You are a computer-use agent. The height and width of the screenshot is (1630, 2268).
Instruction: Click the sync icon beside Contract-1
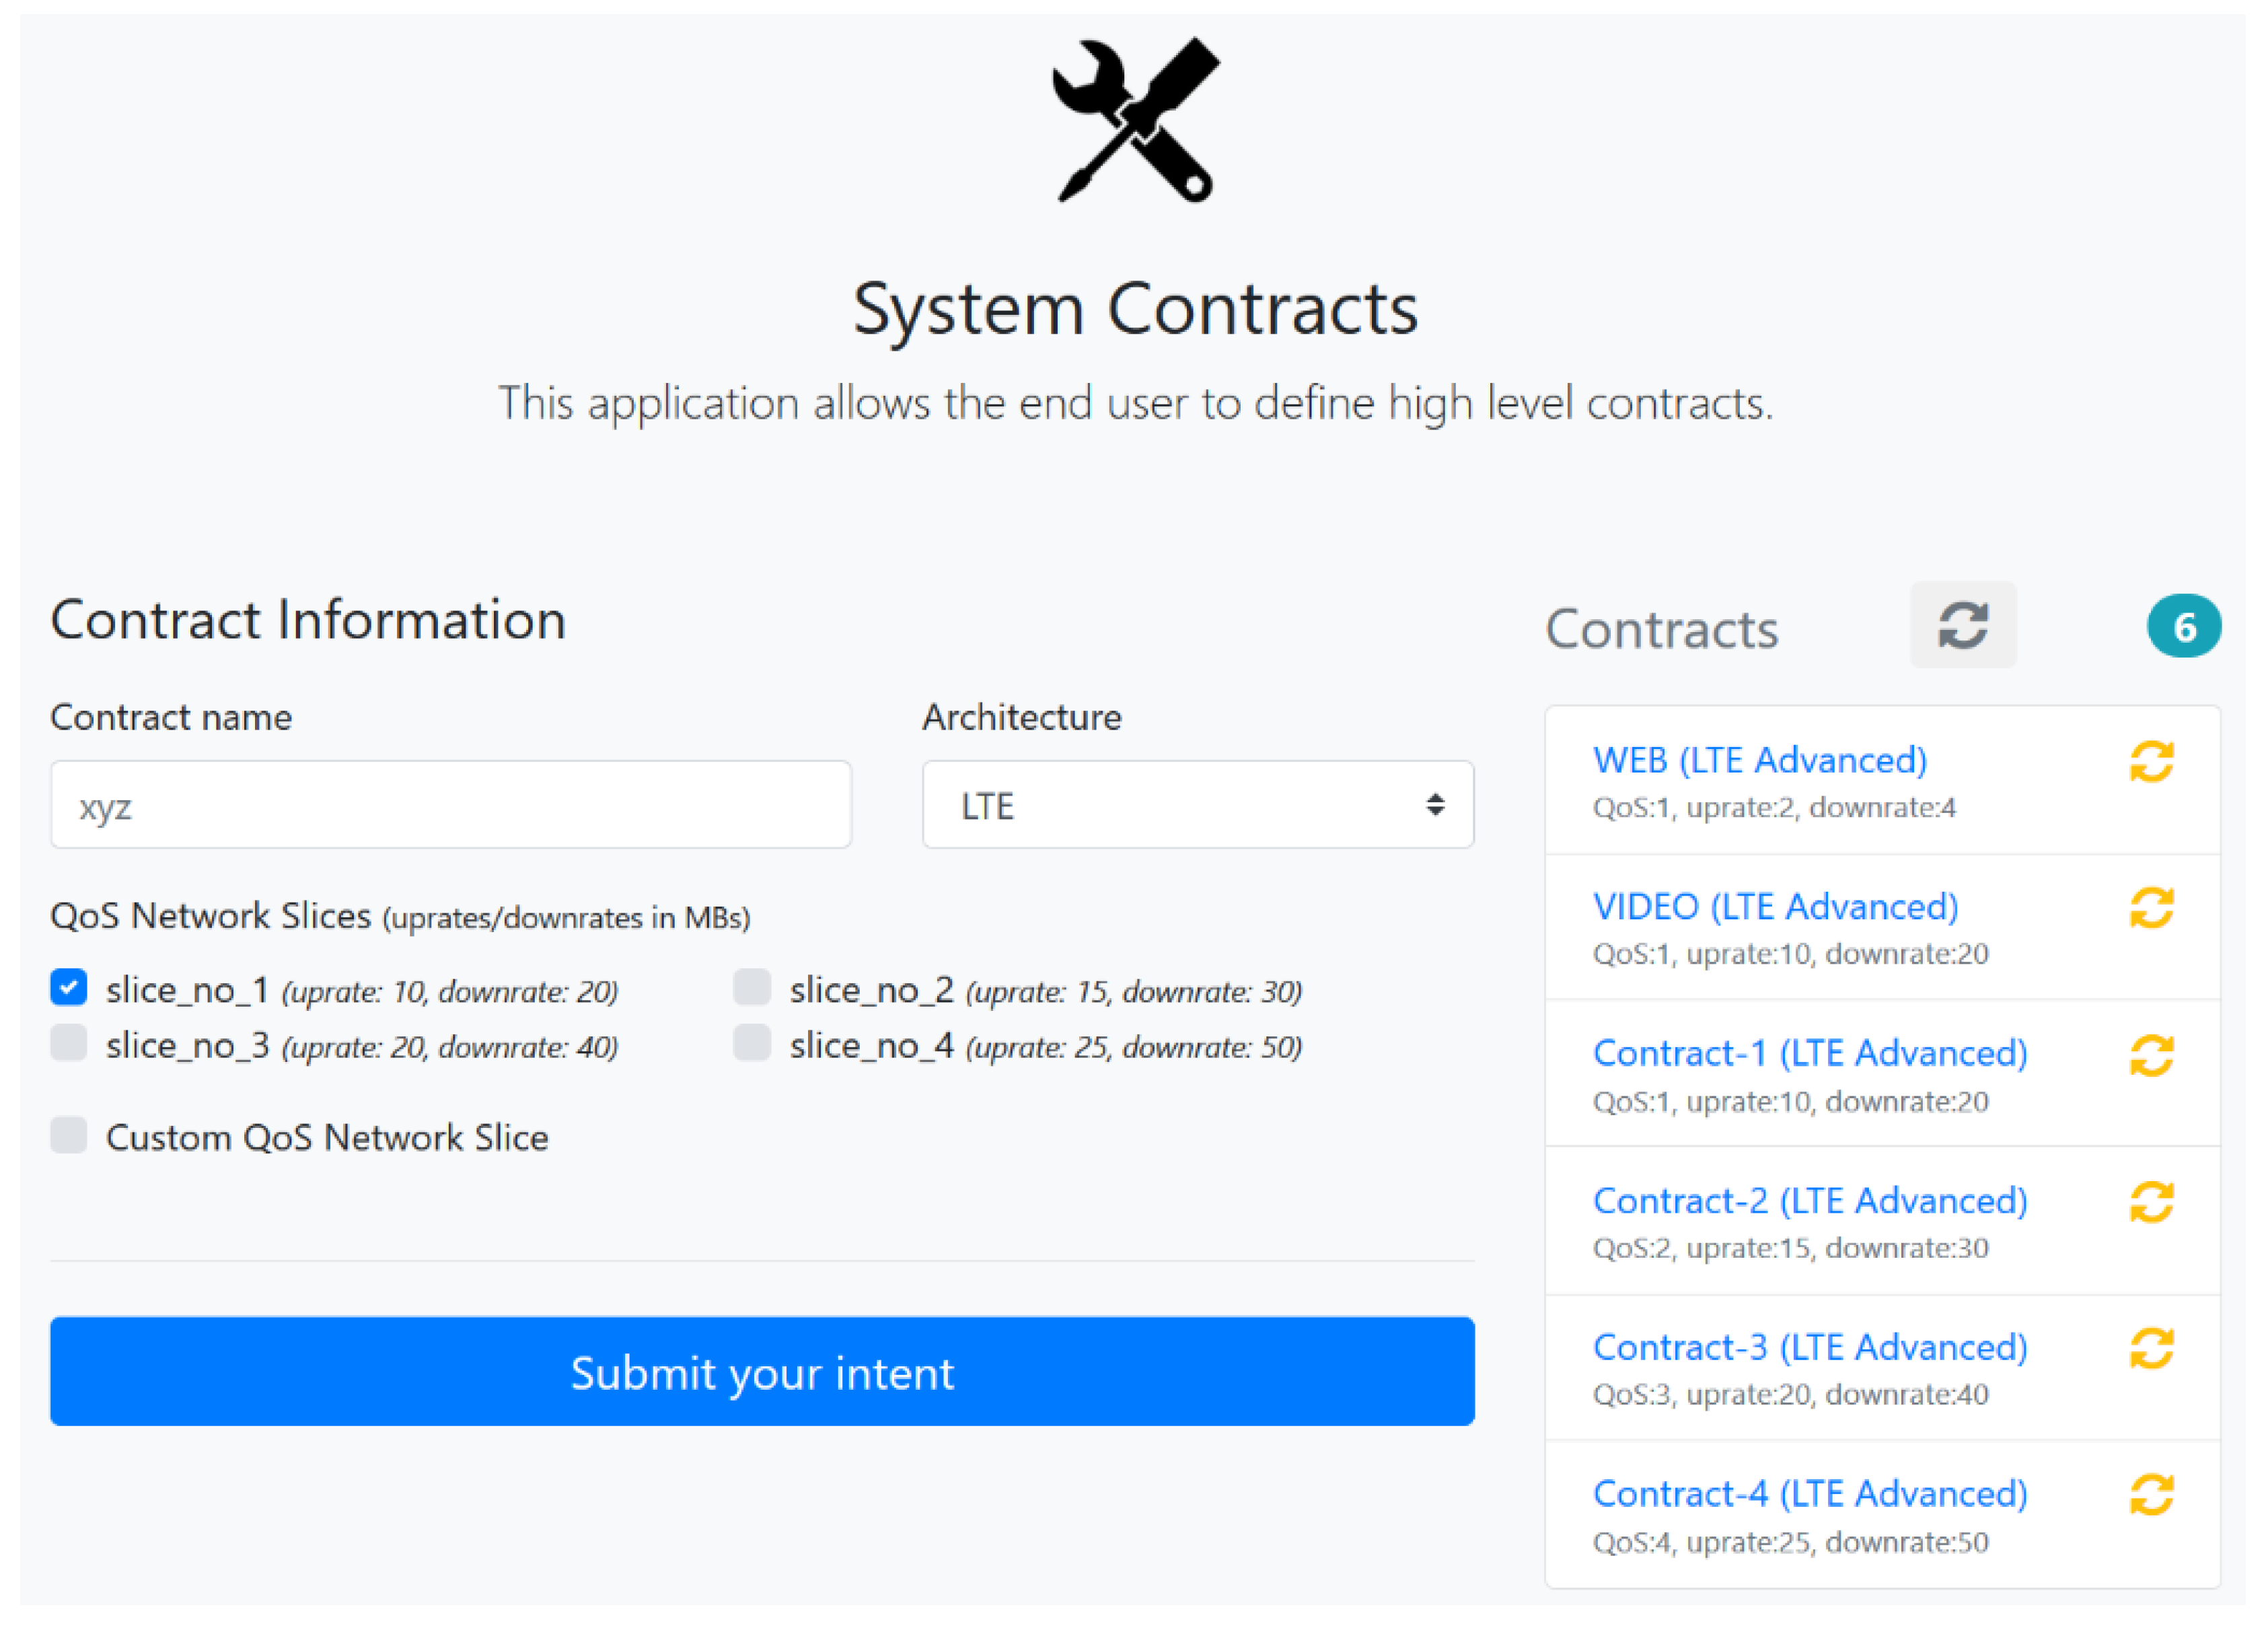click(x=2151, y=1055)
